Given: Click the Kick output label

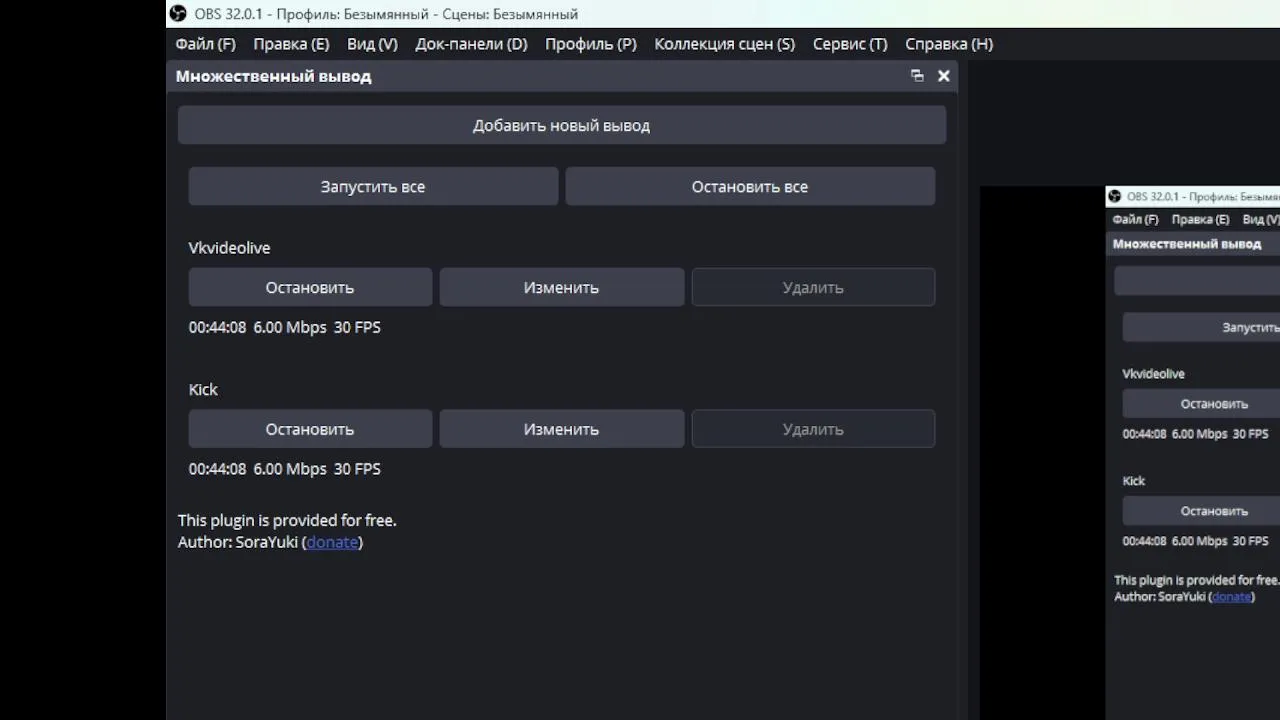Looking at the screenshot, I should [x=203, y=390].
